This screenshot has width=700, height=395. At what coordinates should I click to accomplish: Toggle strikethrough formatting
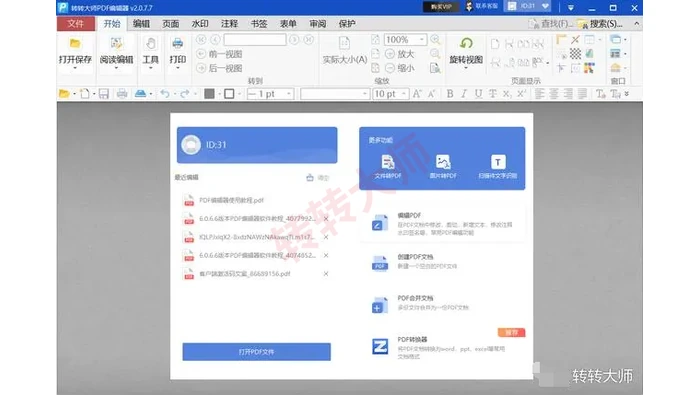[492, 94]
